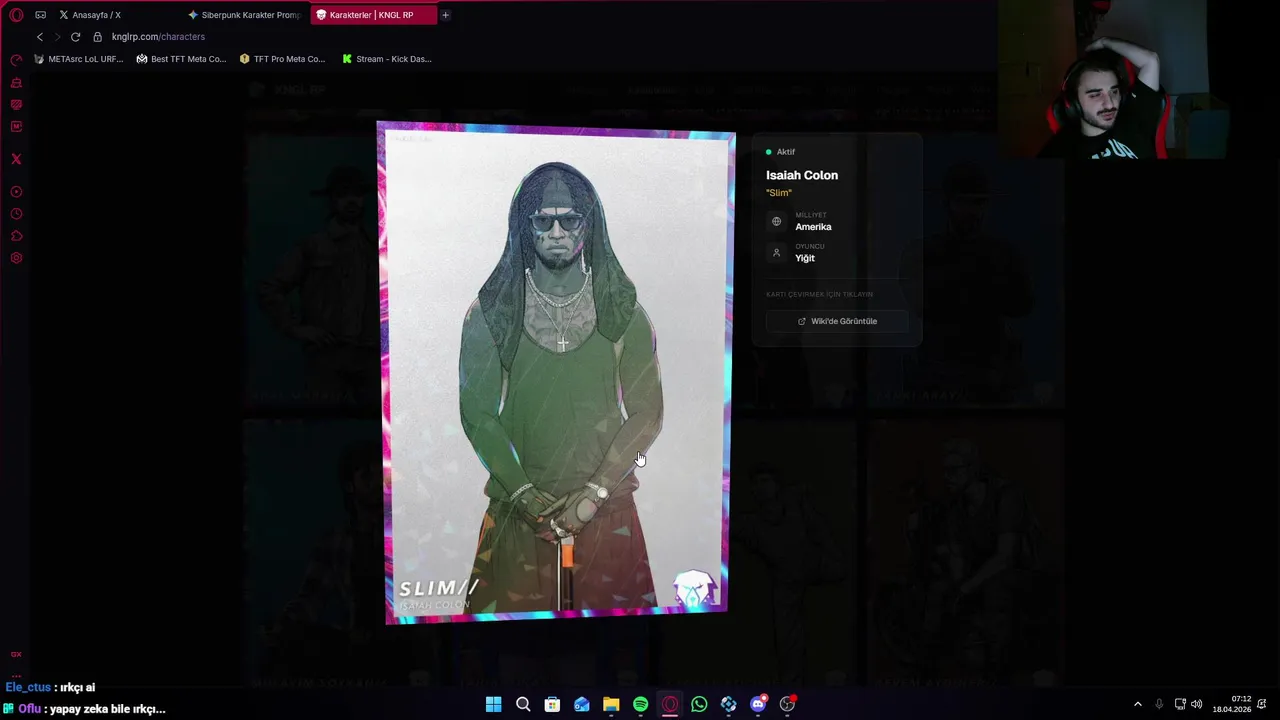Open the GX Cleaner sidebar icon
1280x720 pixels.
pos(16,83)
